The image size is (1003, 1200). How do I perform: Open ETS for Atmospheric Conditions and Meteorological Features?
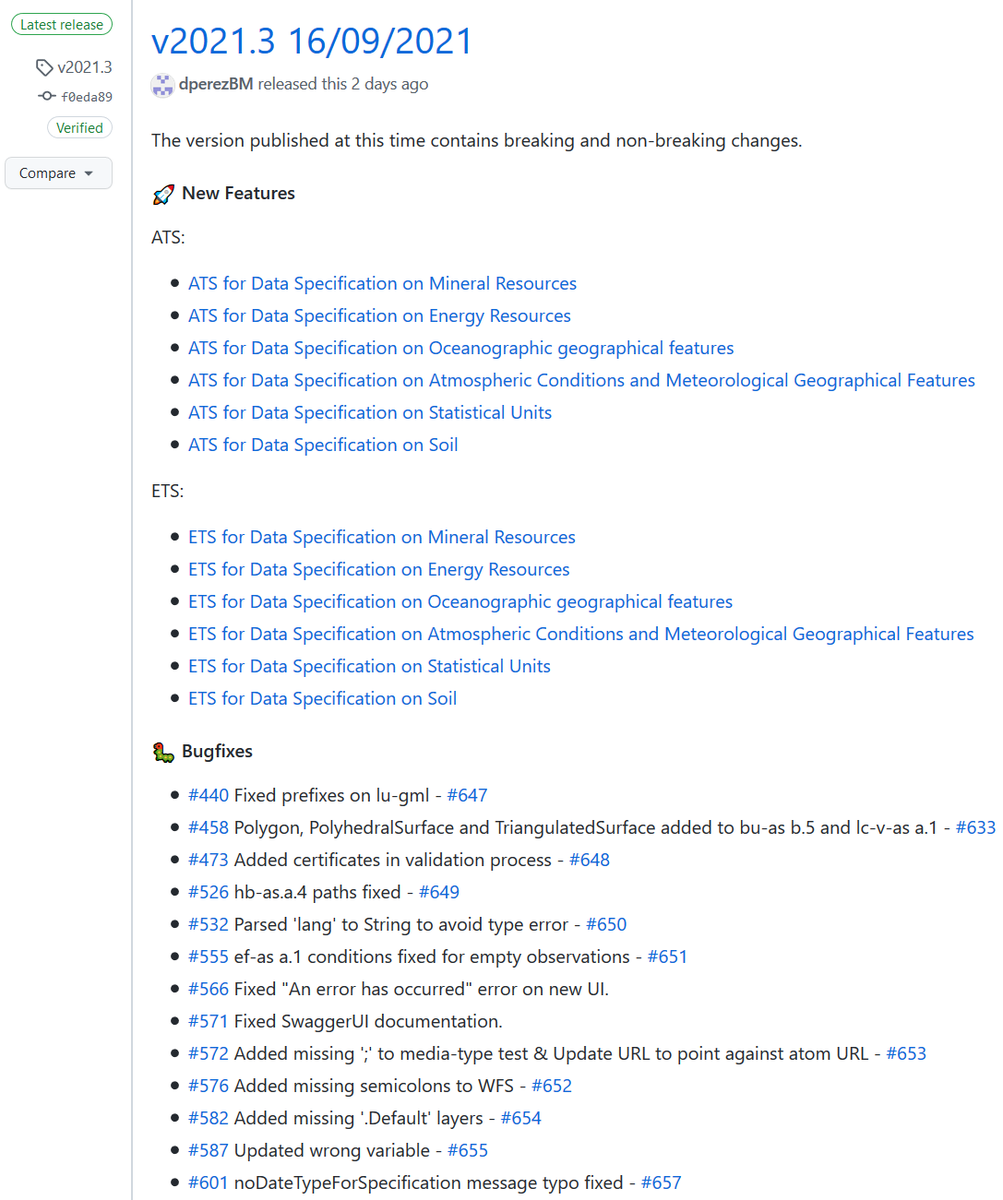point(581,634)
